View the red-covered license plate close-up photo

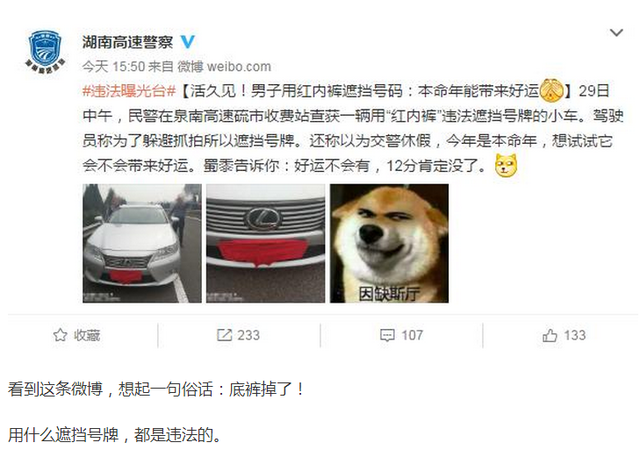point(266,243)
